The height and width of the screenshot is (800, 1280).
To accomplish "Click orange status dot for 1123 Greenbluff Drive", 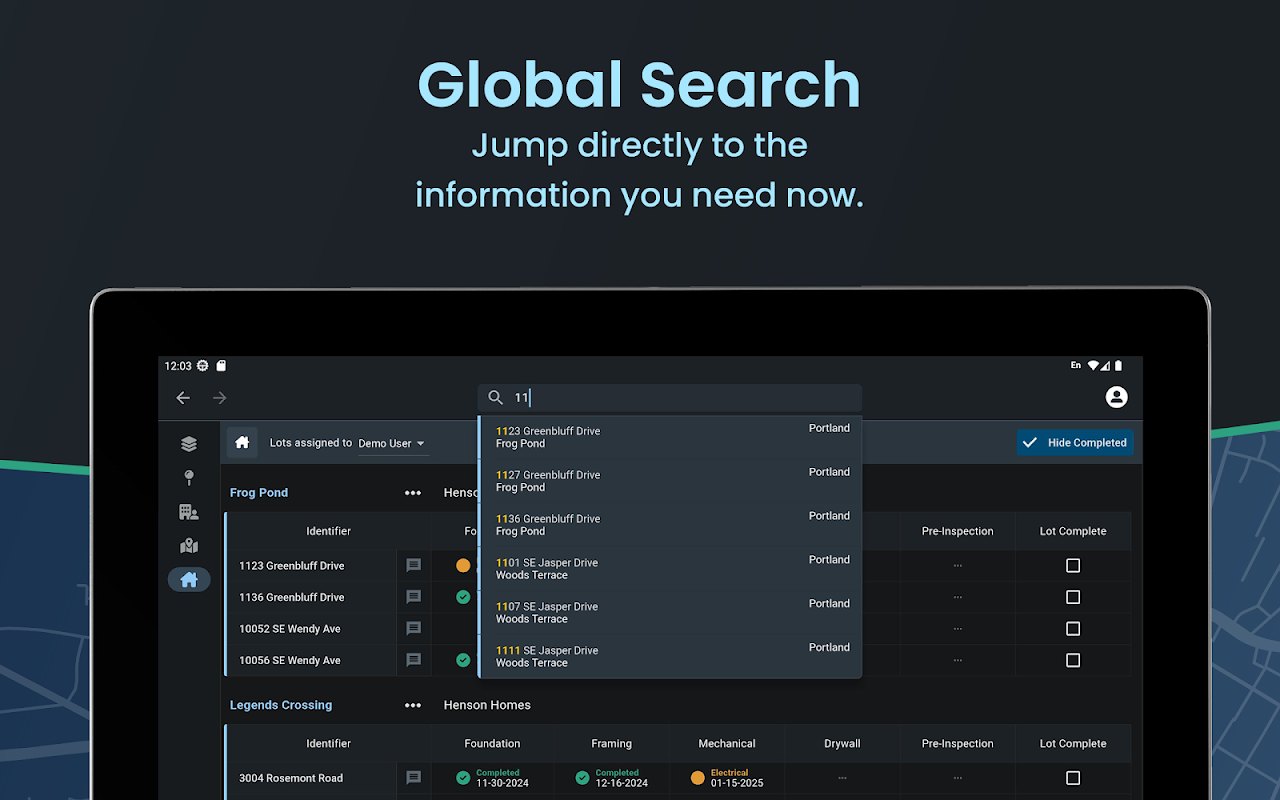I will point(463,565).
